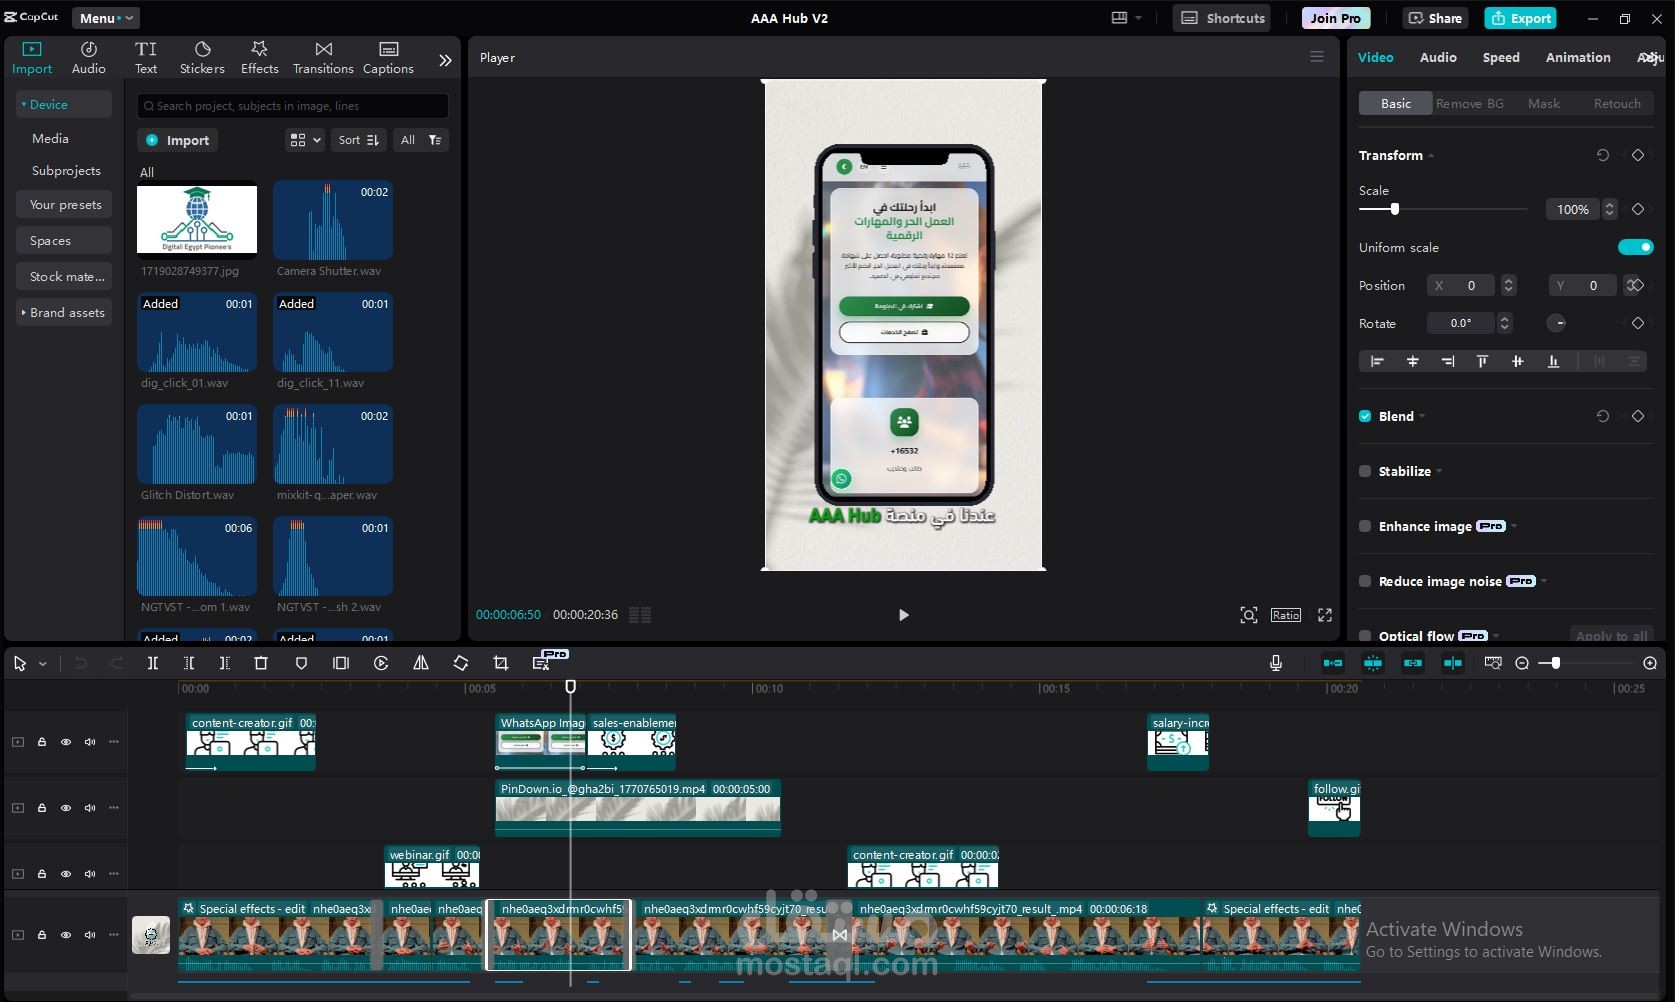Open the Player panel hamburger menu
Viewport: 1675px width, 1002px height.
[x=1317, y=57]
